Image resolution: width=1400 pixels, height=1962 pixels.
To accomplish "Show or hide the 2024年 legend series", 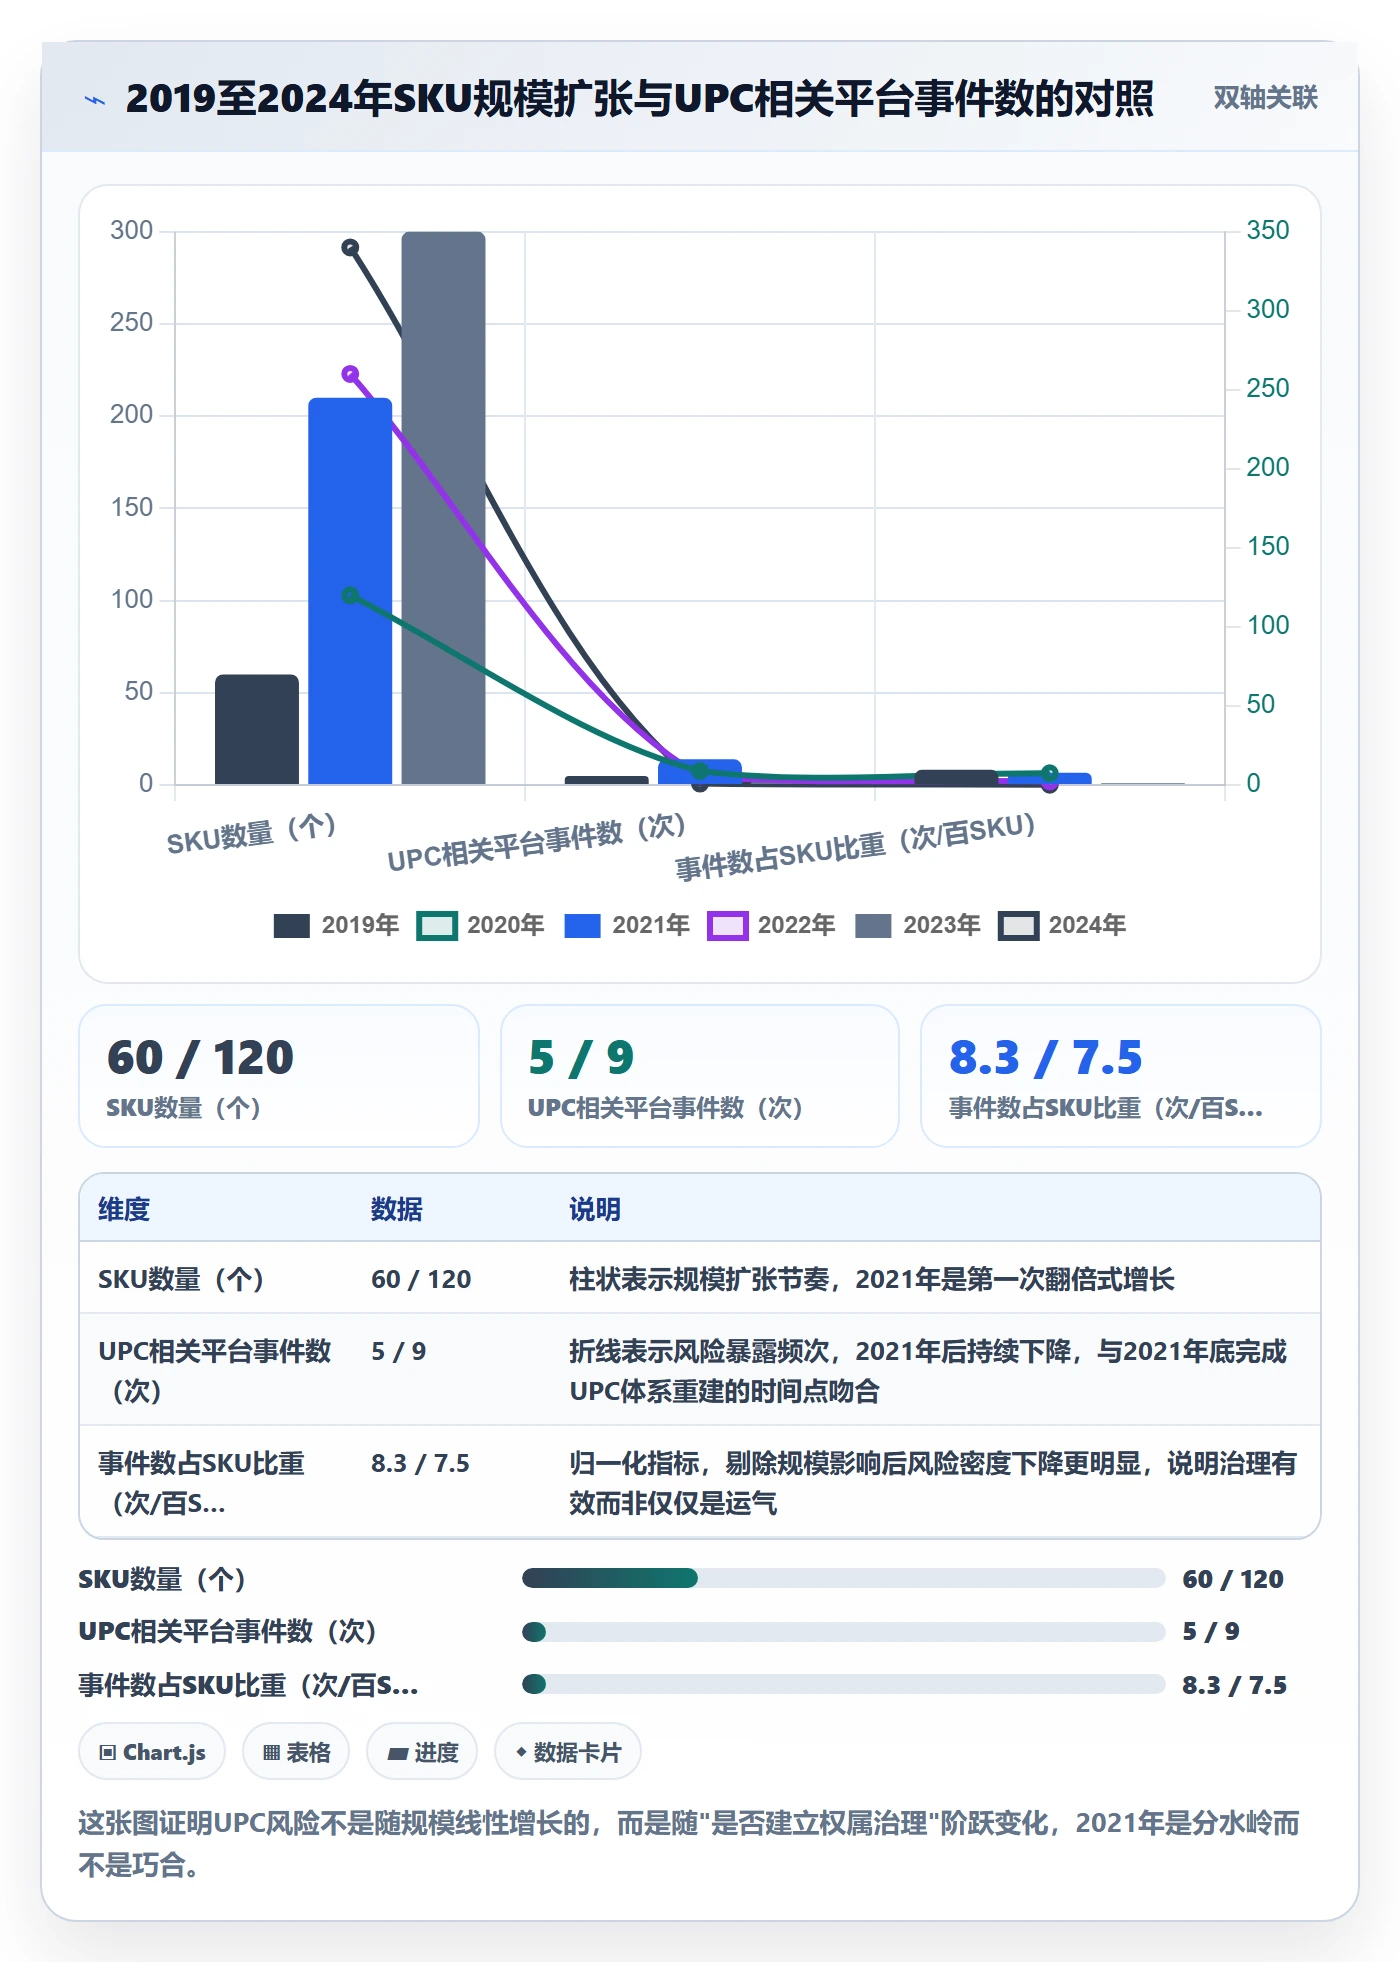I will click(1062, 925).
